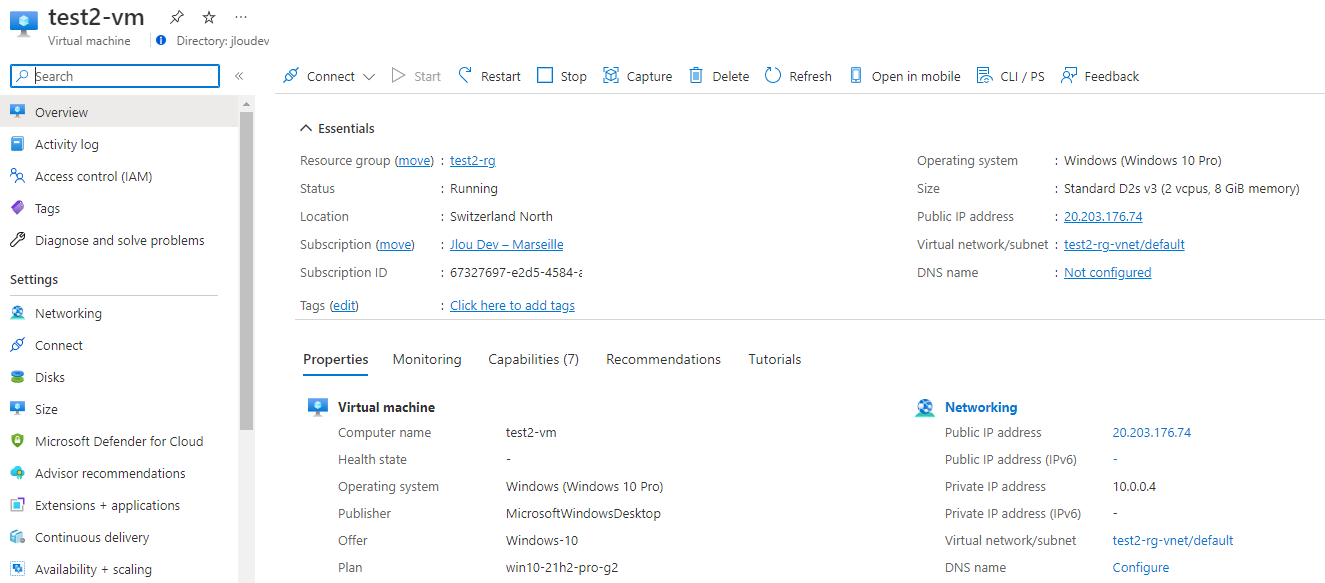Click the Overview icon in sidebar
Viewport: 1325px width, 583px height.
(x=17, y=112)
